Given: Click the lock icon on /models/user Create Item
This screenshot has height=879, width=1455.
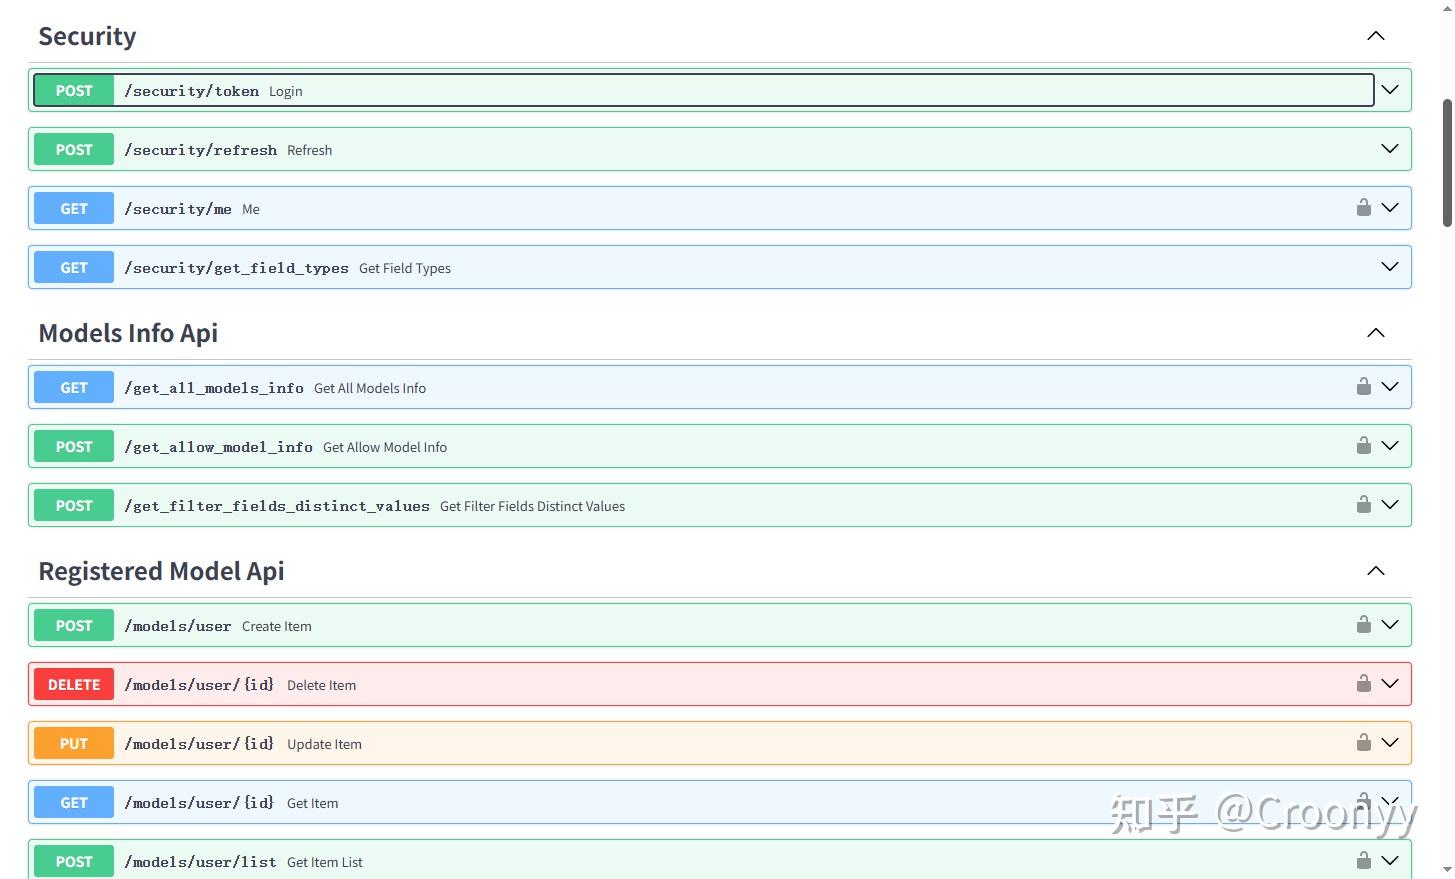Looking at the screenshot, I should tap(1364, 624).
